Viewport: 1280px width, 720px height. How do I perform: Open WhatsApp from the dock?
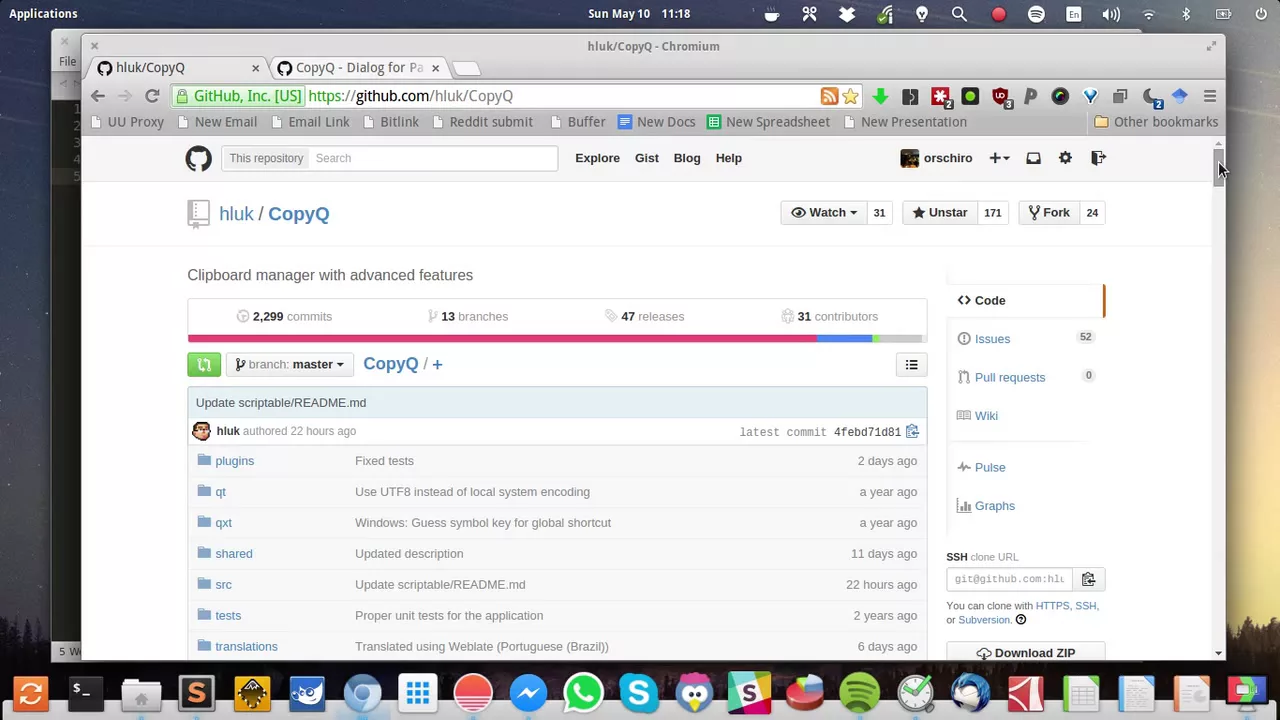click(x=583, y=692)
